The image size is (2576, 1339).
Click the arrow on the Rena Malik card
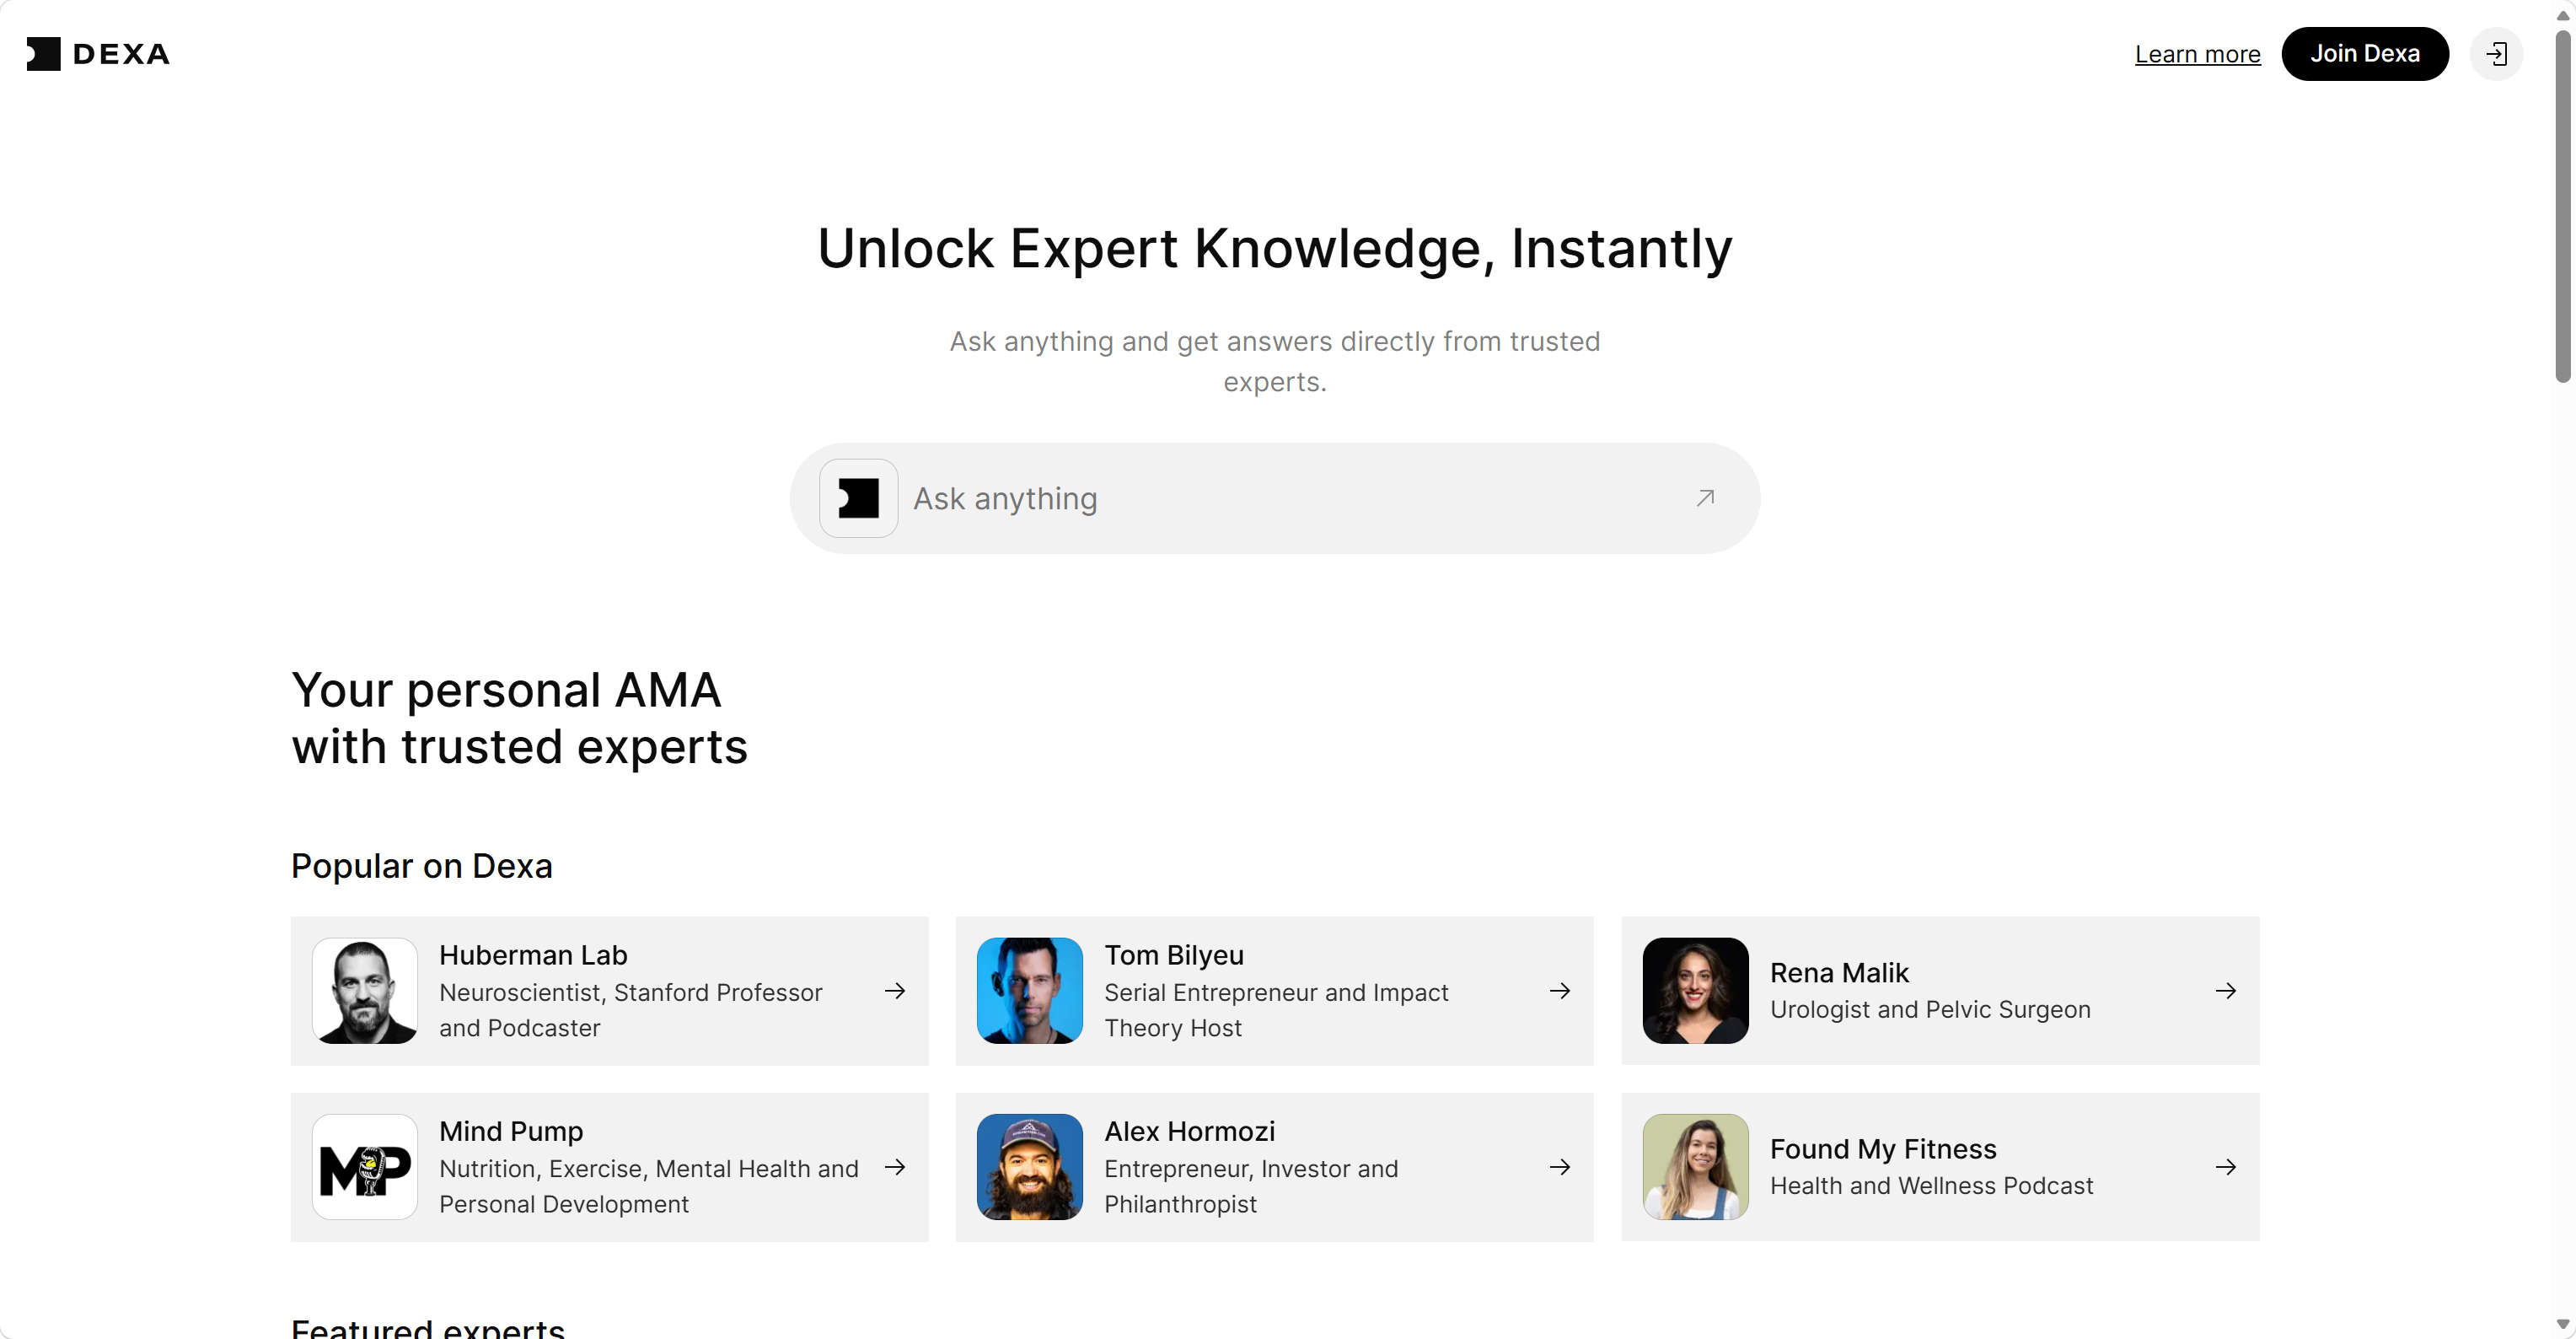tap(2225, 991)
